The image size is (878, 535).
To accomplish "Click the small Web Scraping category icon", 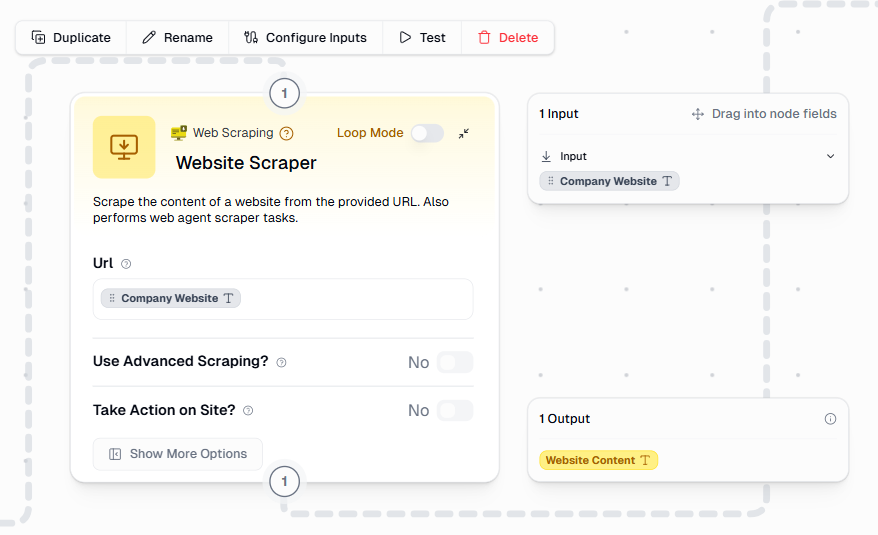I will pos(179,133).
